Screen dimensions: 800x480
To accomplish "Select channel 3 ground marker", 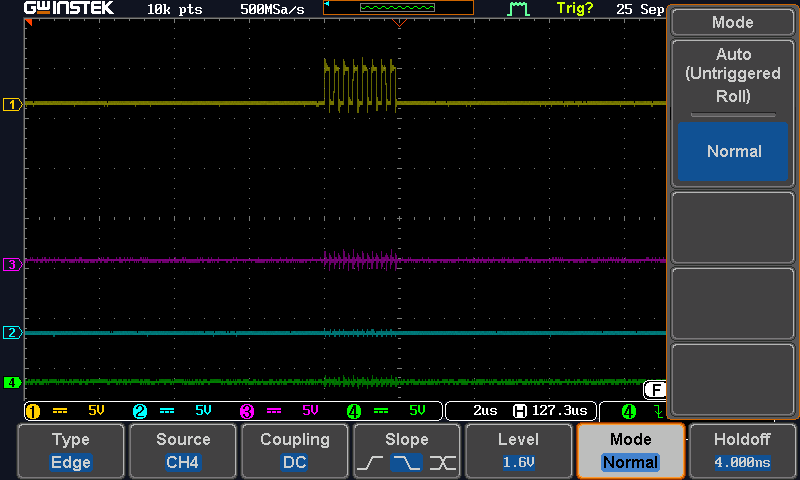I will click(12, 264).
